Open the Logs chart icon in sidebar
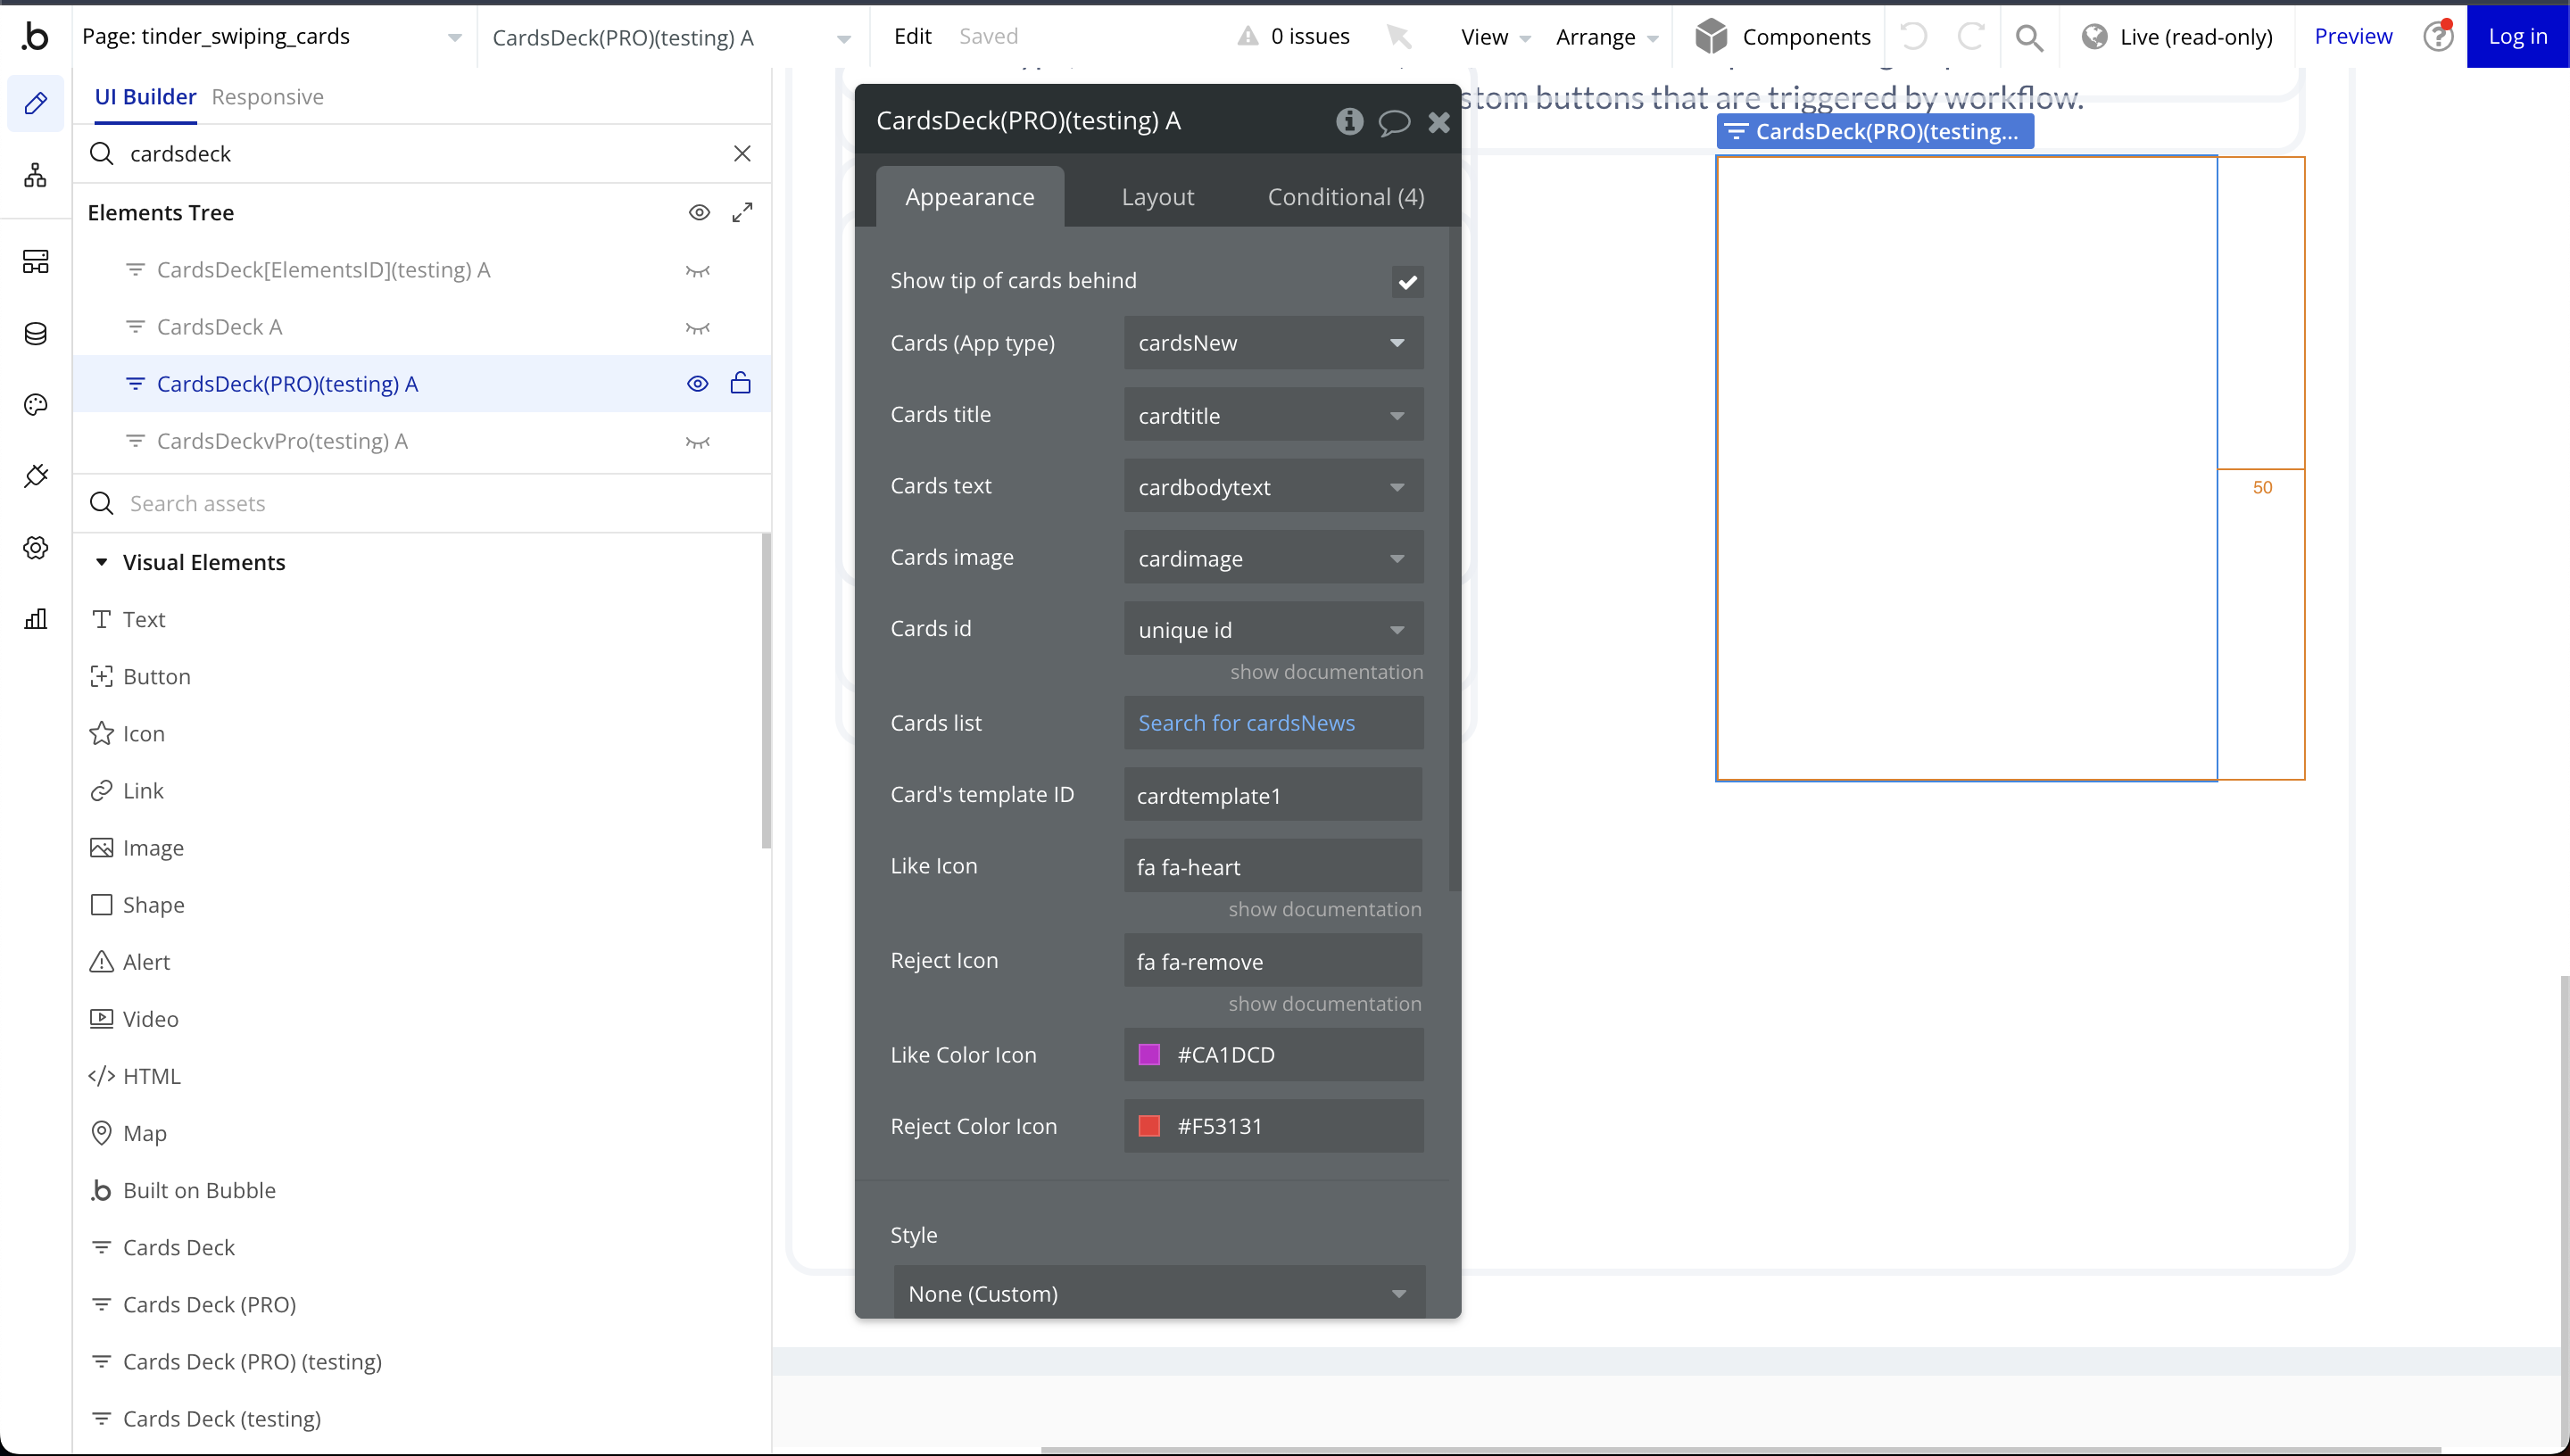This screenshot has height=1456, width=2570. point(36,619)
